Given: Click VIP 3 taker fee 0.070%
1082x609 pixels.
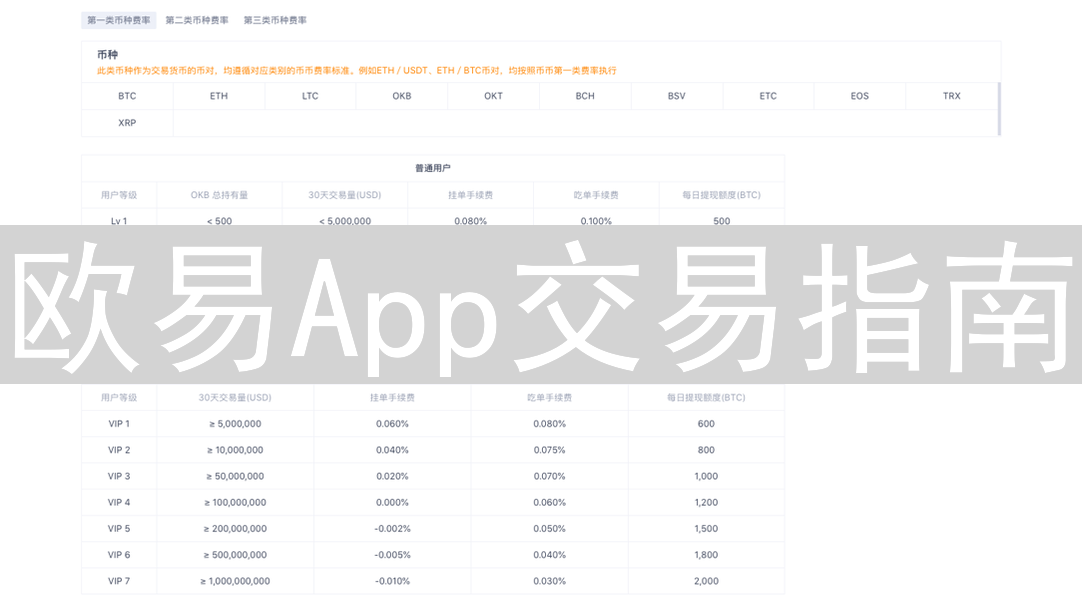Looking at the screenshot, I should [x=549, y=477].
